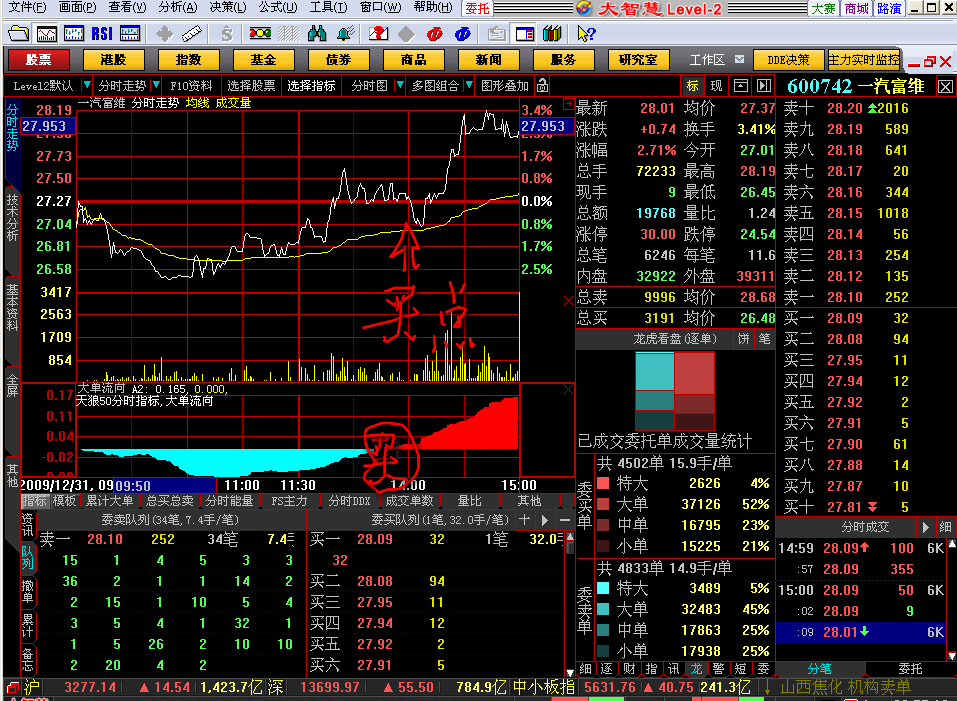Toggle the 现 button in chart header
The height and width of the screenshot is (701, 957).
(717, 85)
